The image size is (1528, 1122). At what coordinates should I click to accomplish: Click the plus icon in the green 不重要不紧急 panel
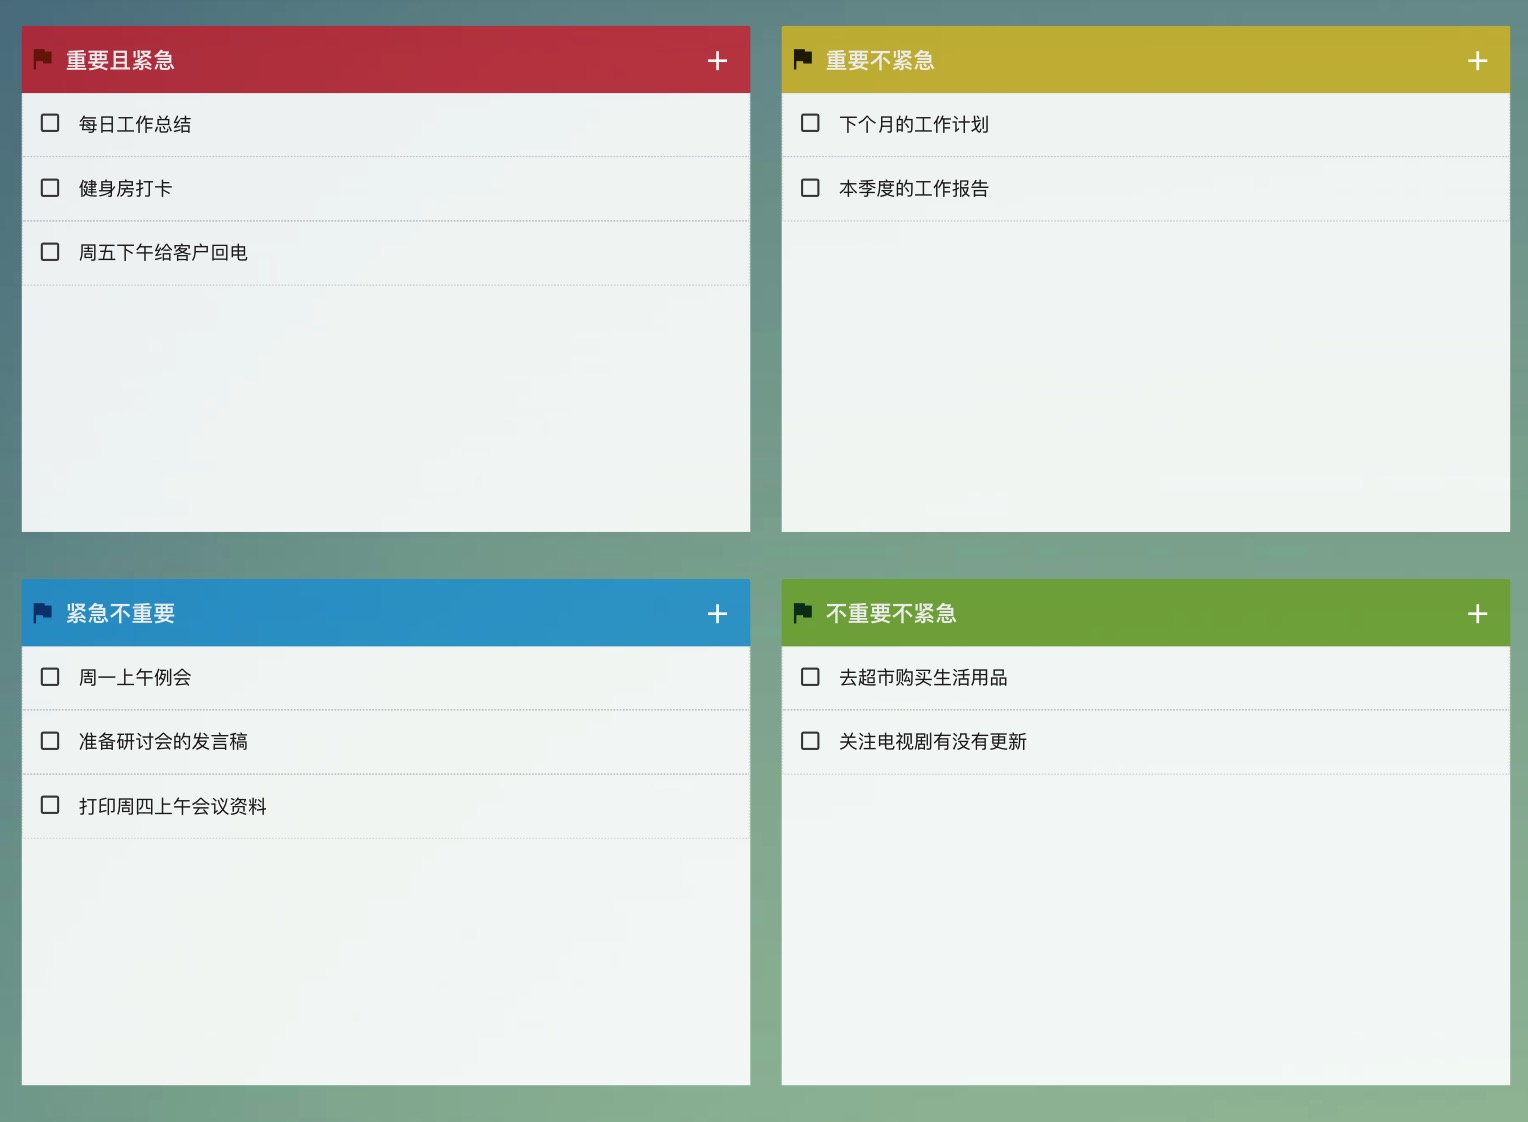[1477, 613]
